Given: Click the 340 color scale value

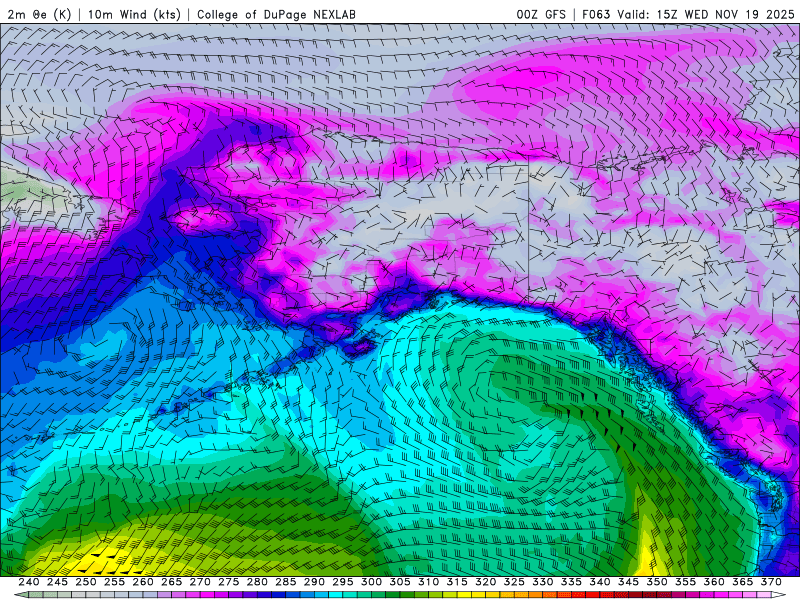Looking at the screenshot, I should [x=600, y=582].
